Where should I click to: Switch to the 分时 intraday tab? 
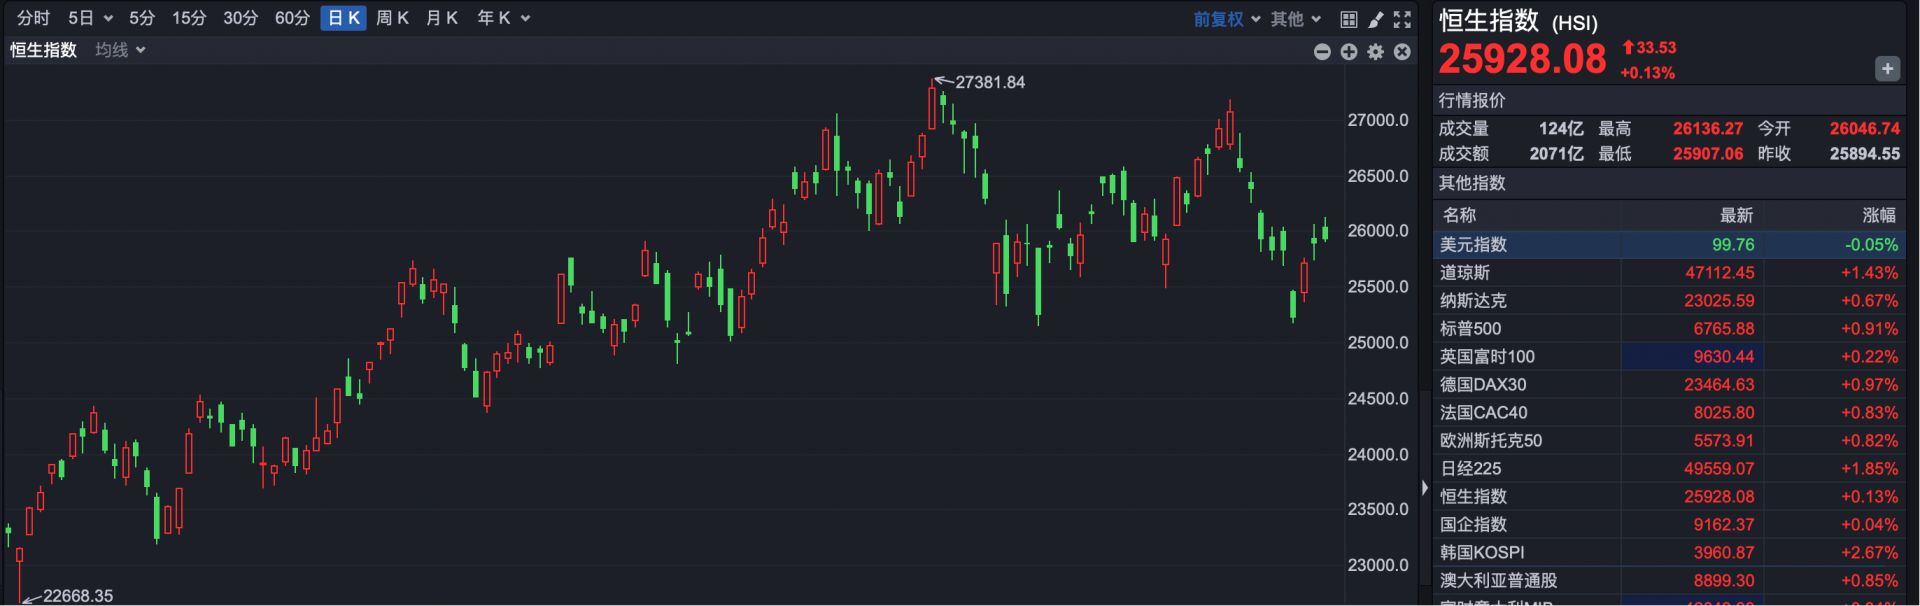pyautogui.click(x=33, y=18)
